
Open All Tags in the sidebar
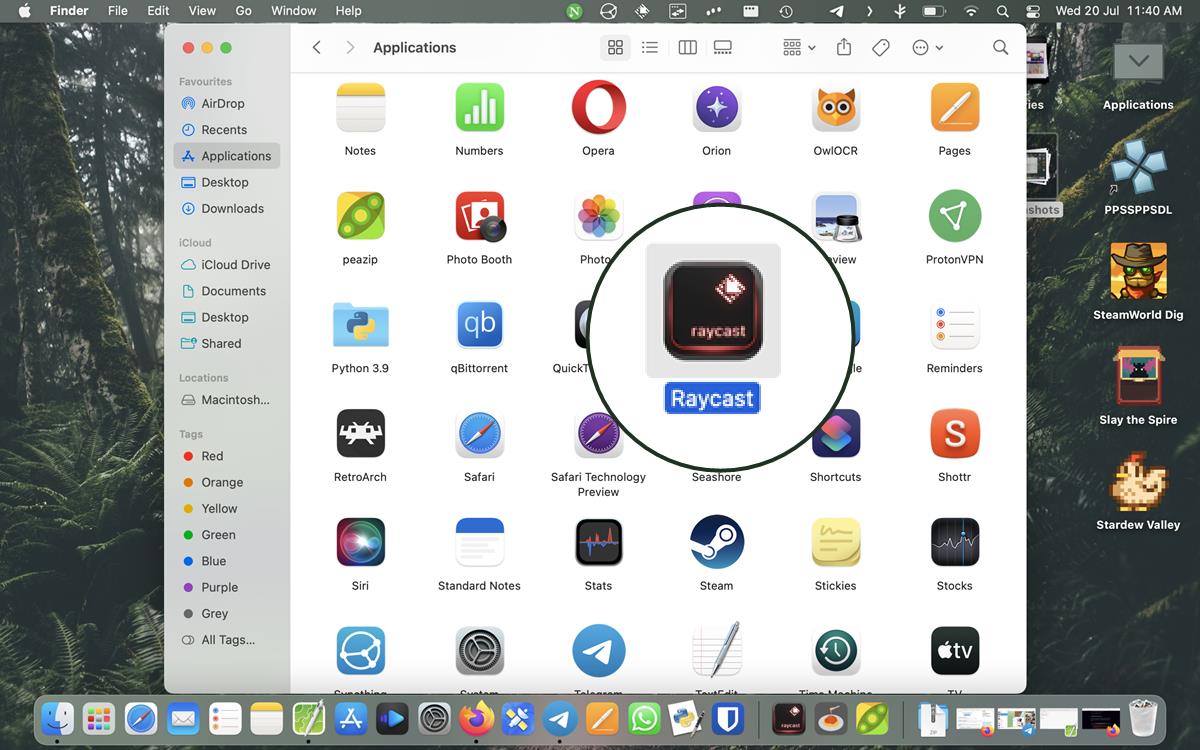[226, 639]
